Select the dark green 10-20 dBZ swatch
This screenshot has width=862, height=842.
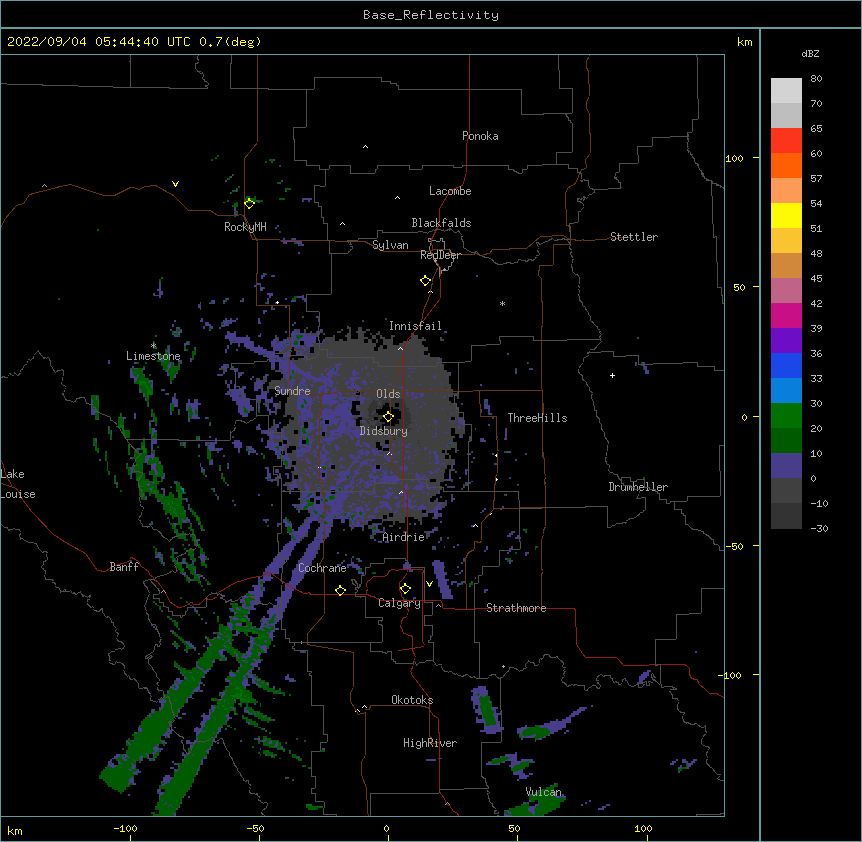coord(786,441)
